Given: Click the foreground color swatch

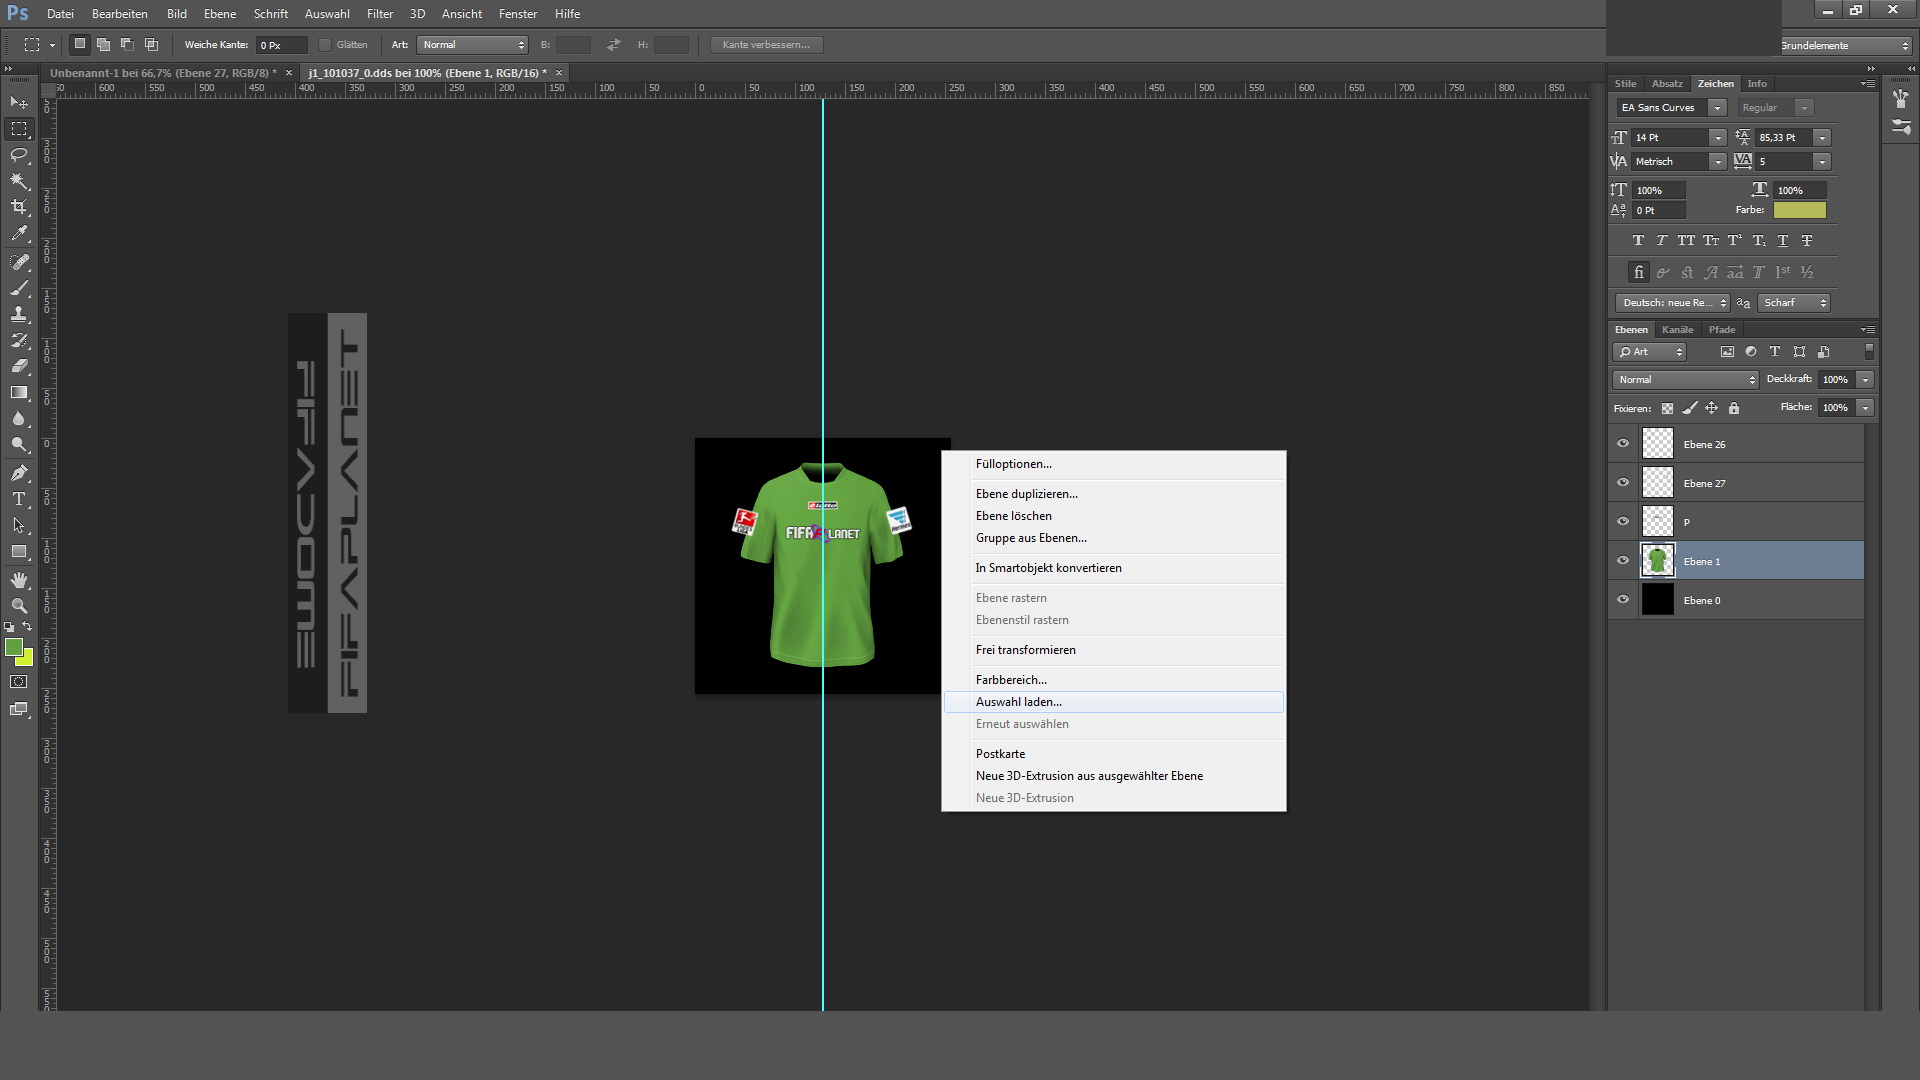Looking at the screenshot, I should pos(14,648).
